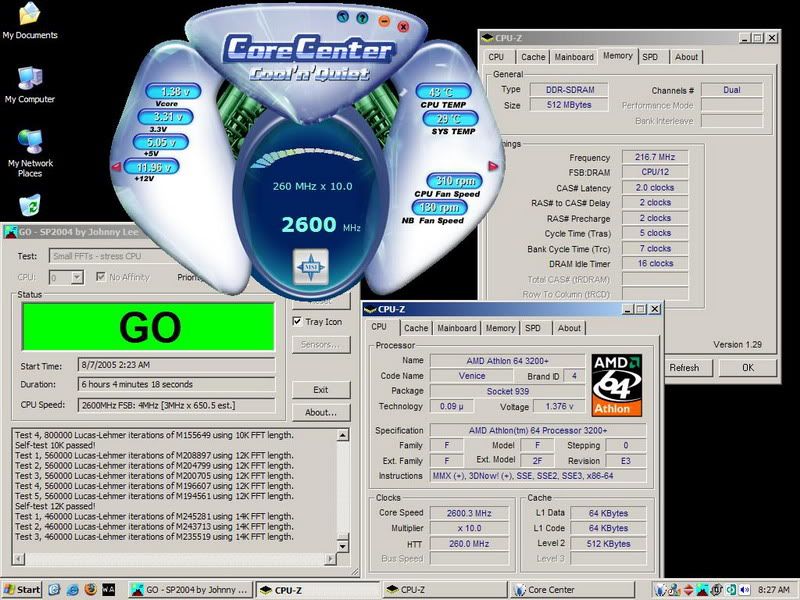The width and height of the screenshot is (800, 600).
Task: Select the GO - SP2004 taskbar button
Action: click(190, 589)
